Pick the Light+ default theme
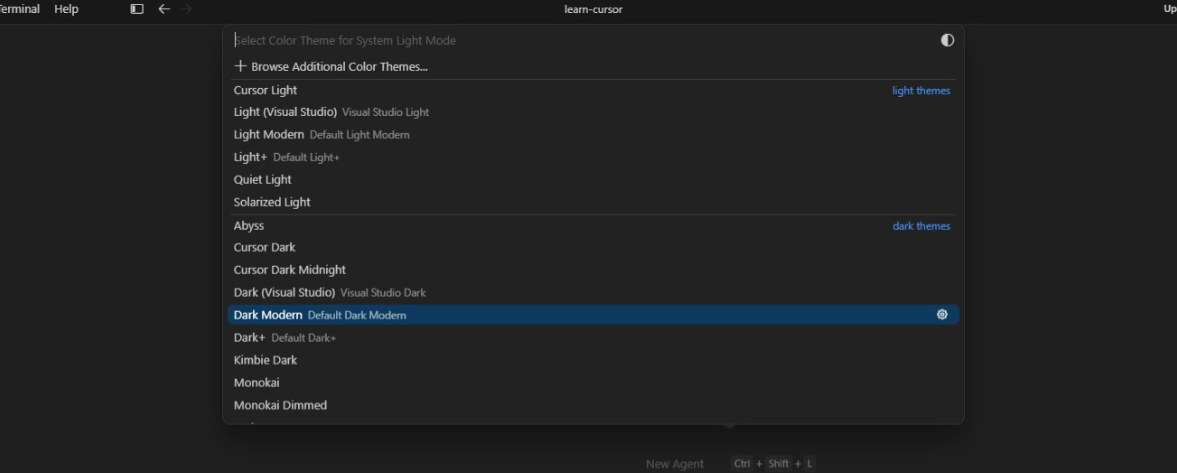Screen dimensions: 1177x473 593,157
